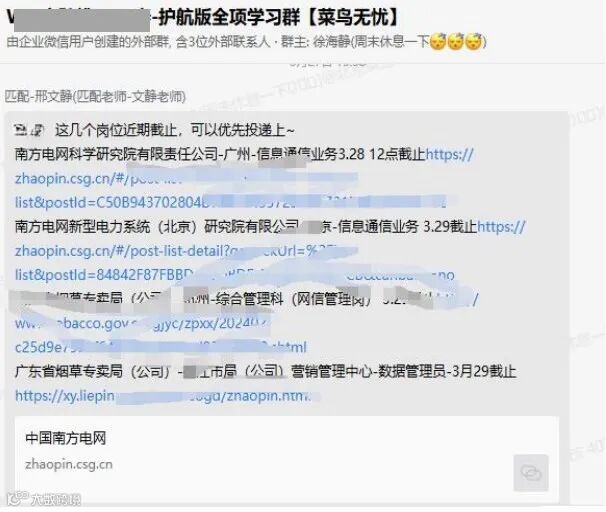This screenshot has width=606, height=512.
Task: Click the last sleeping emoji in the header
Action: [x=474, y=41]
